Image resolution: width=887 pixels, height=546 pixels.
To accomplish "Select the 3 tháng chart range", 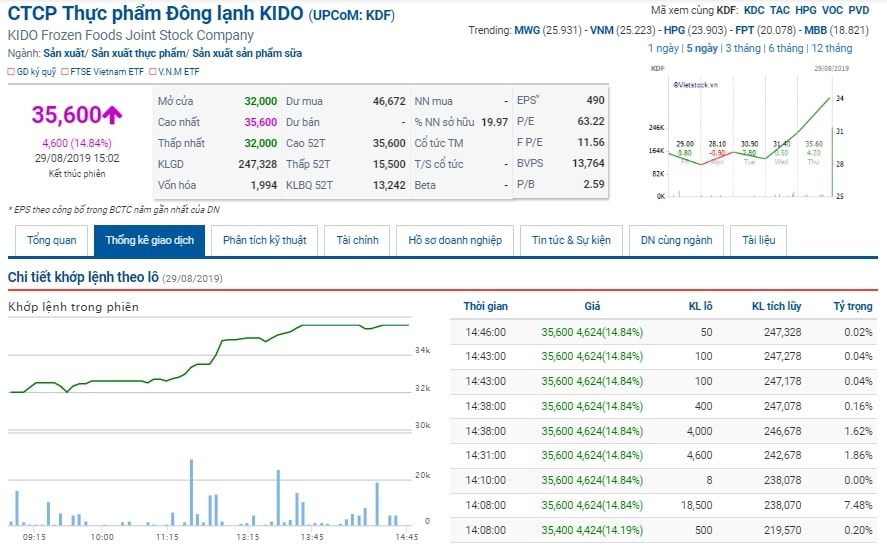I will [x=743, y=48].
